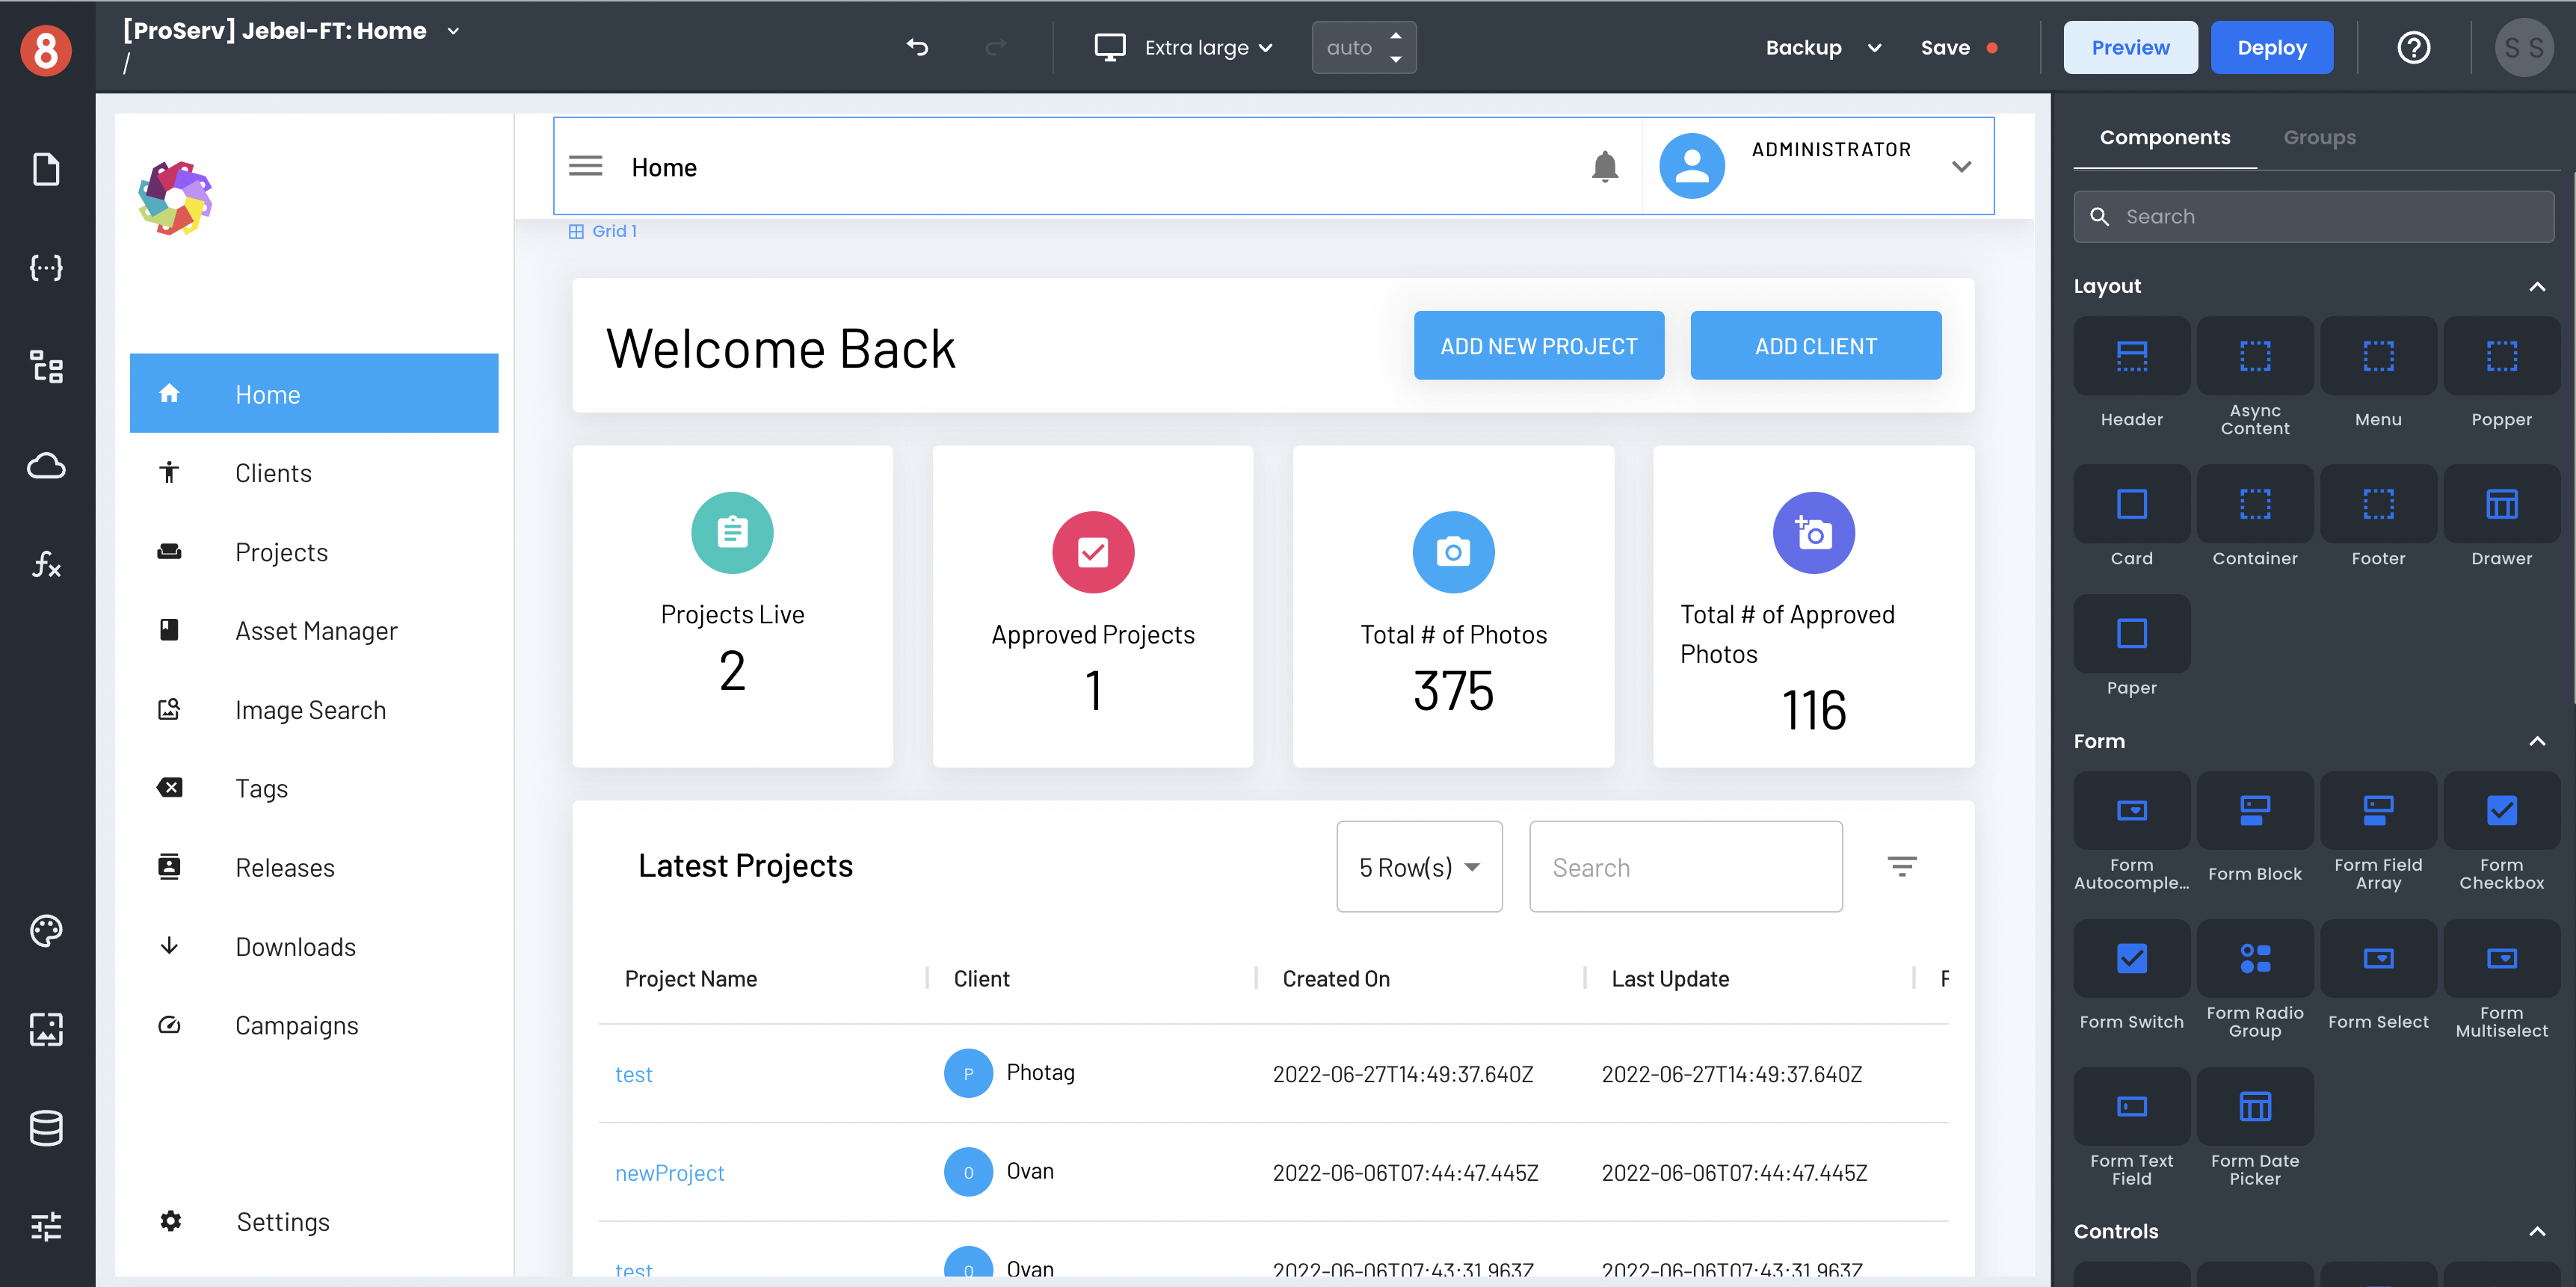Select the Groups tab in panel

[x=2318, y=135]
